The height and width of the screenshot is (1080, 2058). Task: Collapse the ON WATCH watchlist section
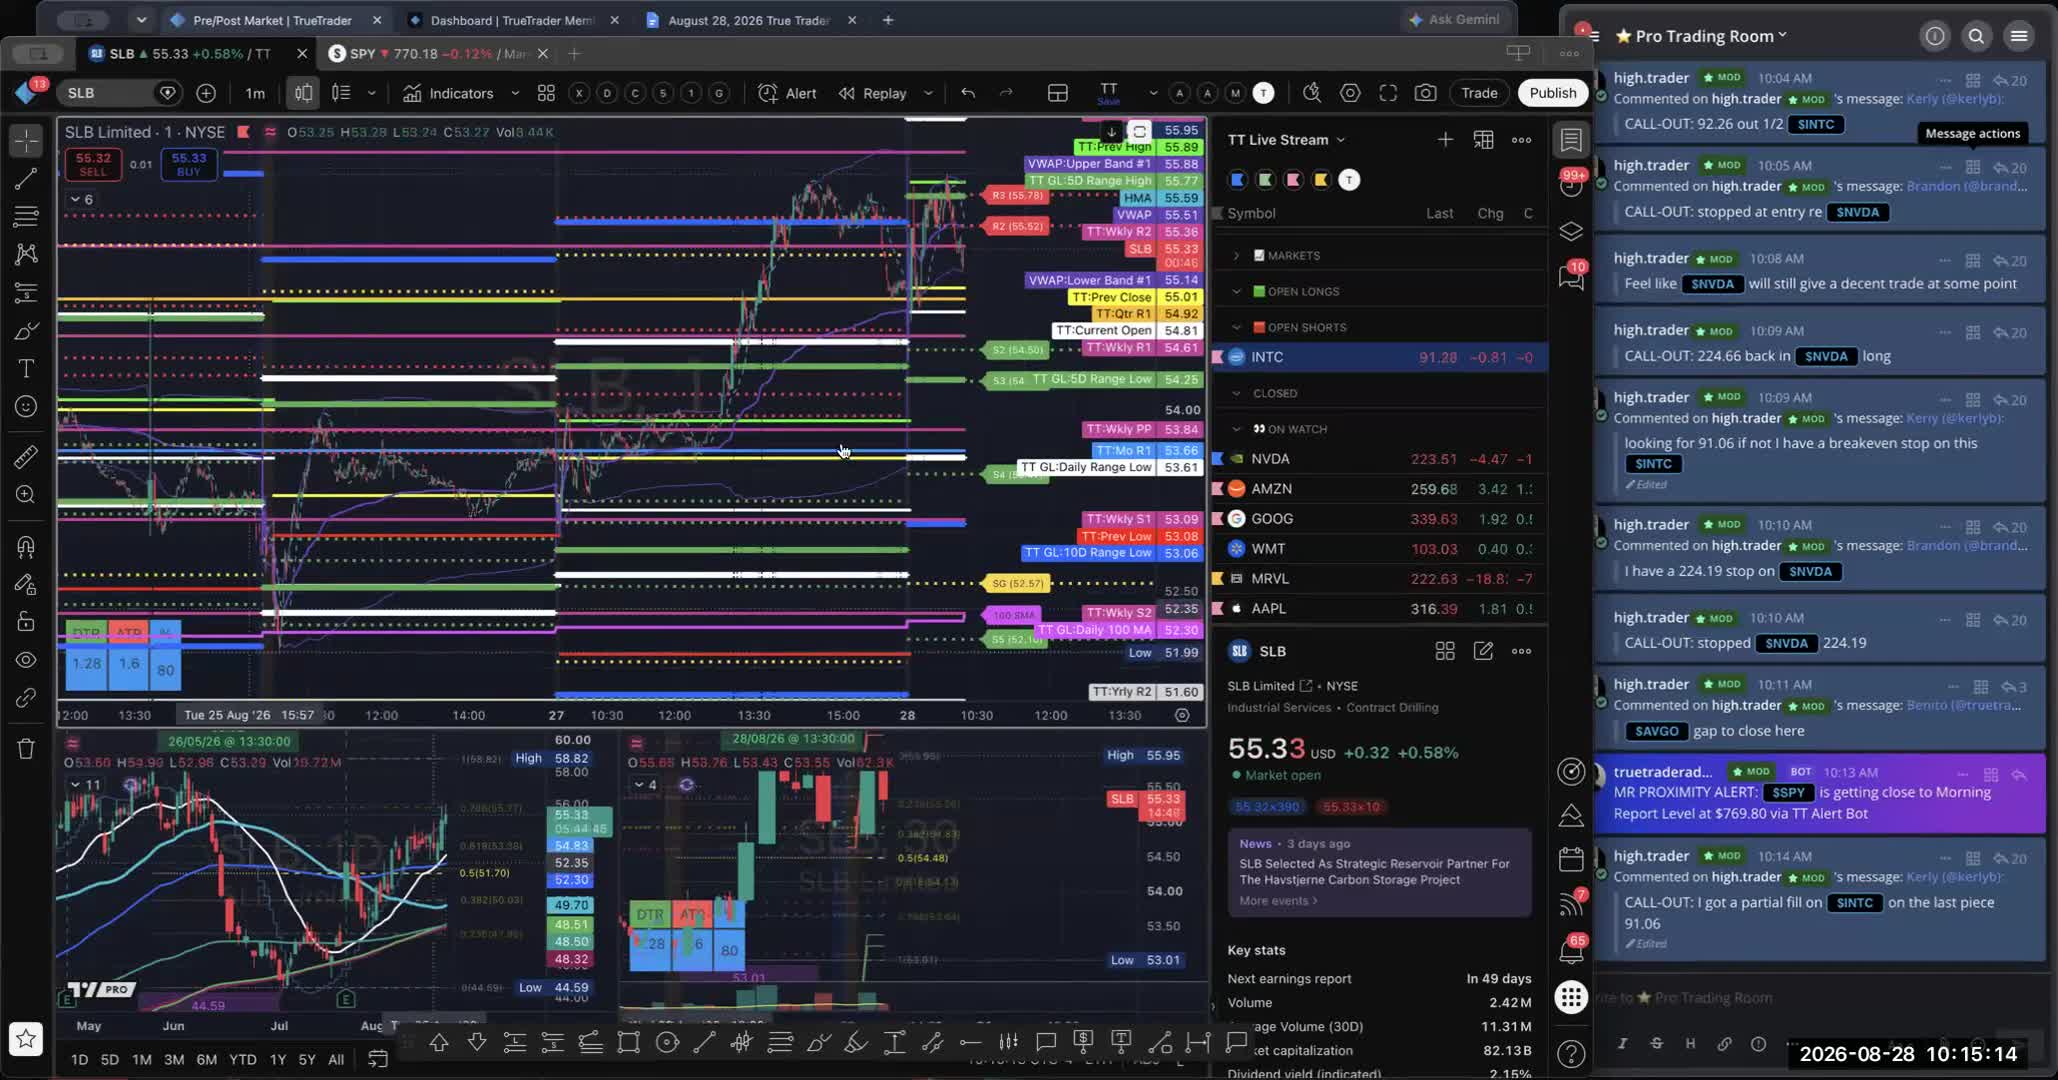(x=1236, y=430)
